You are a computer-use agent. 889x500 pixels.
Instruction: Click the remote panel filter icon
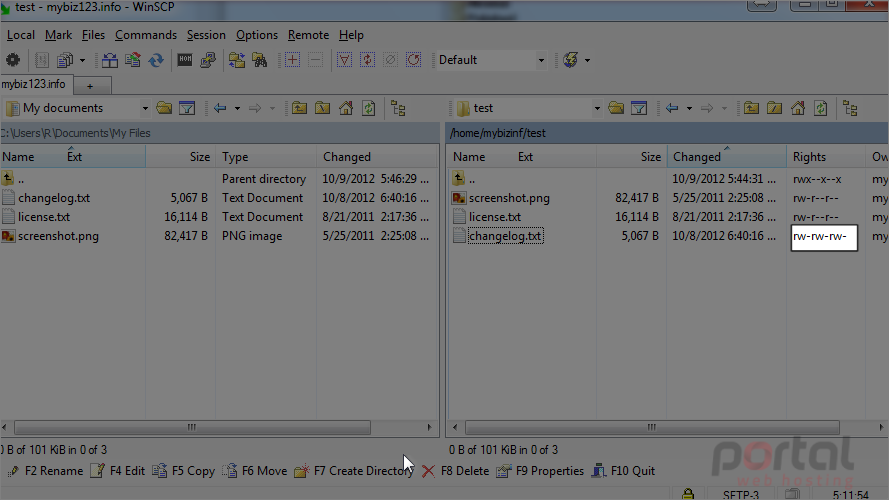[x=639, y=108]
